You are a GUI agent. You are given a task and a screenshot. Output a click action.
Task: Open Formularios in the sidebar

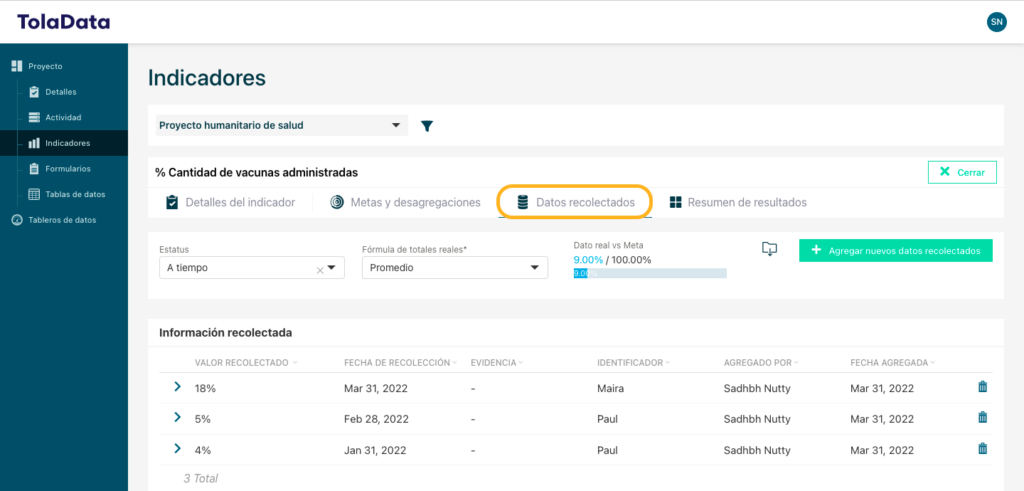tap(68, 168)
